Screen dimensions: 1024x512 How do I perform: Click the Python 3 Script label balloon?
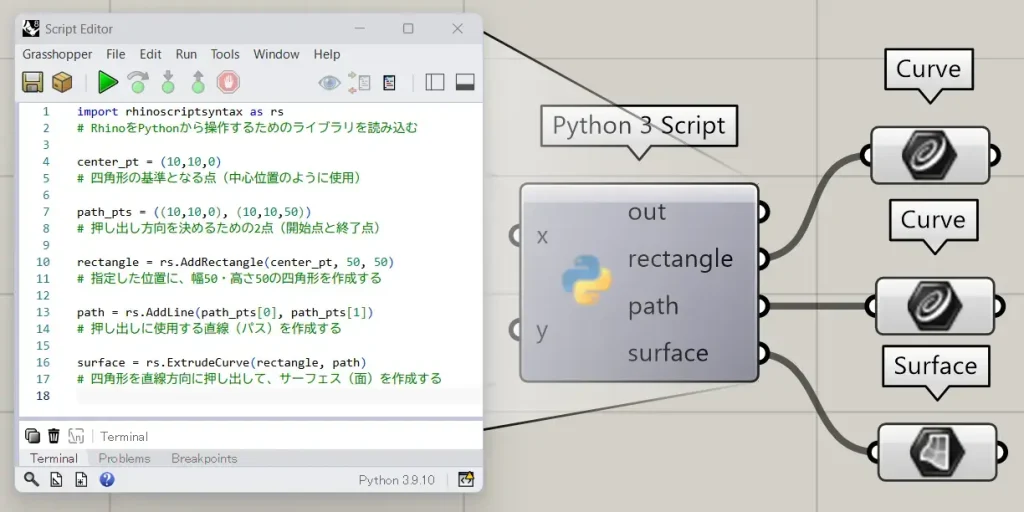pyautogui.click(x=639, y=126)
